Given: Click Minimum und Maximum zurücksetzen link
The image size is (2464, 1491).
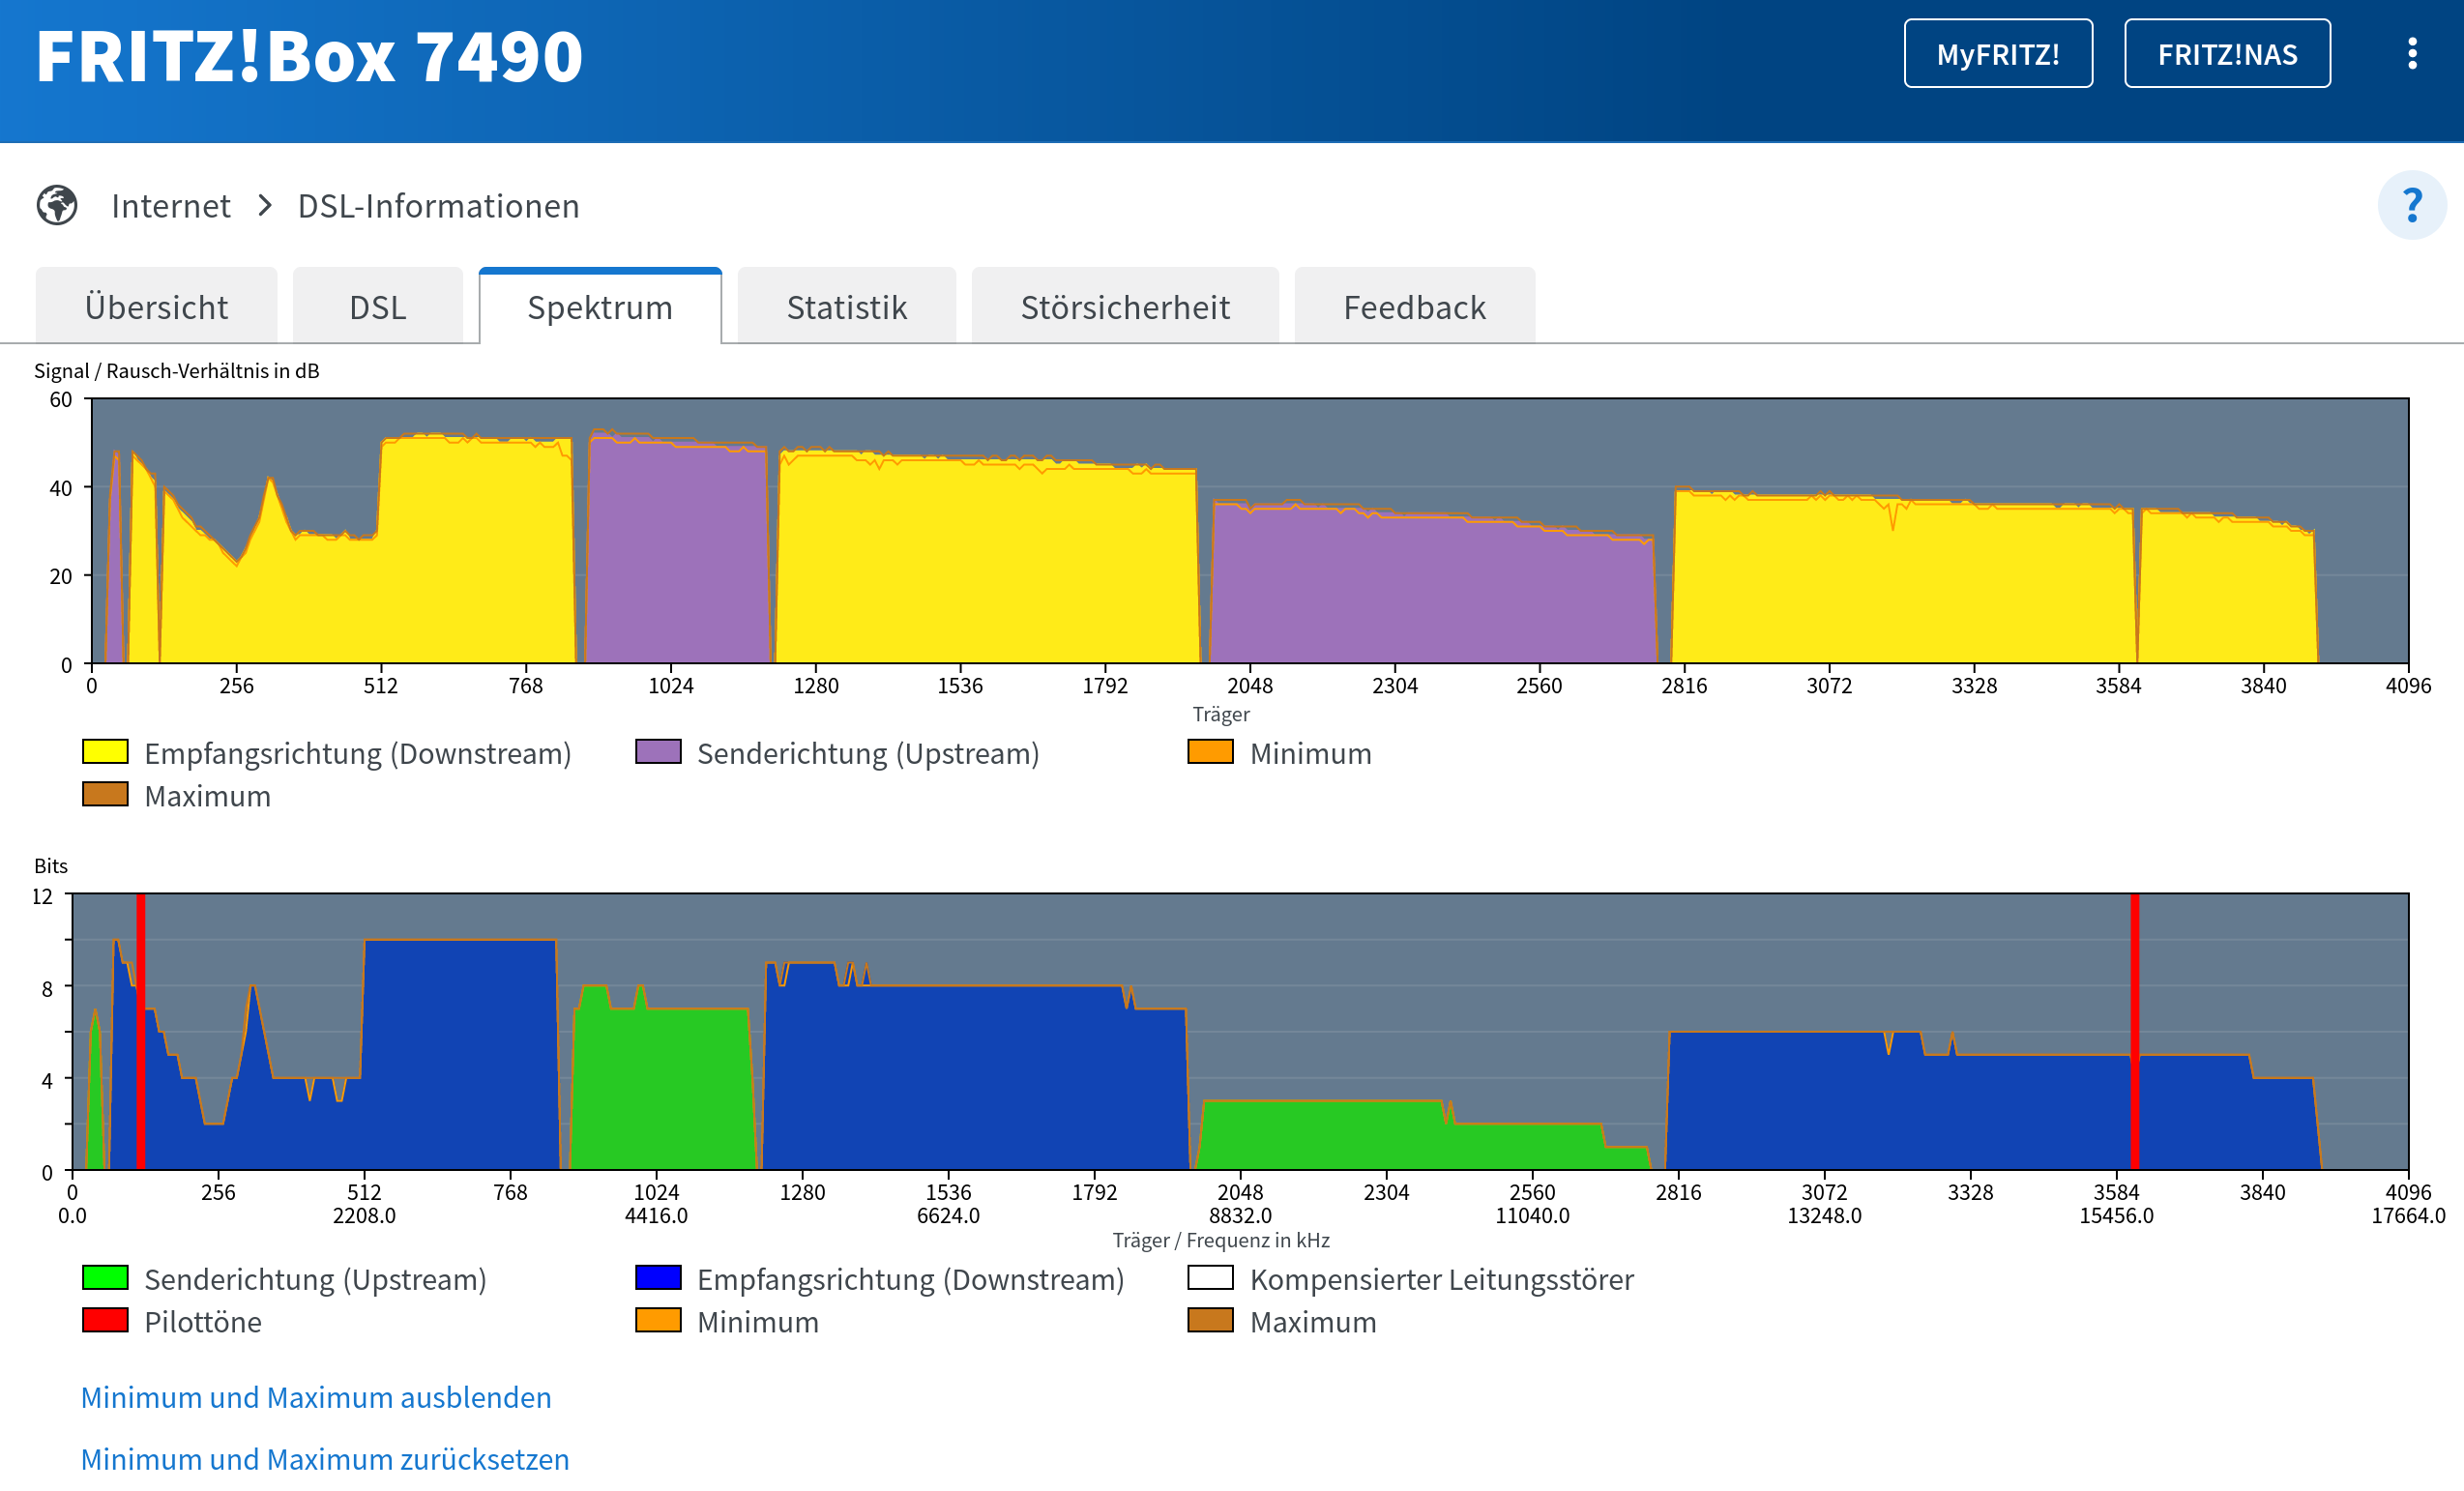Looking at the screenshot, I should tap(325, 1459).
